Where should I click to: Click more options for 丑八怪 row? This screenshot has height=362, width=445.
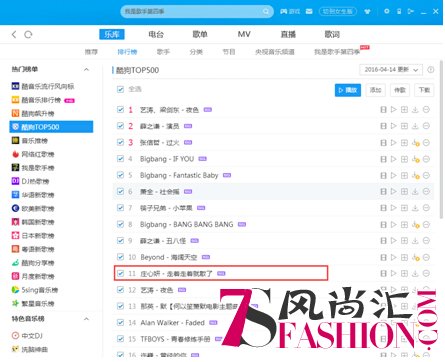tap(426, 241)
